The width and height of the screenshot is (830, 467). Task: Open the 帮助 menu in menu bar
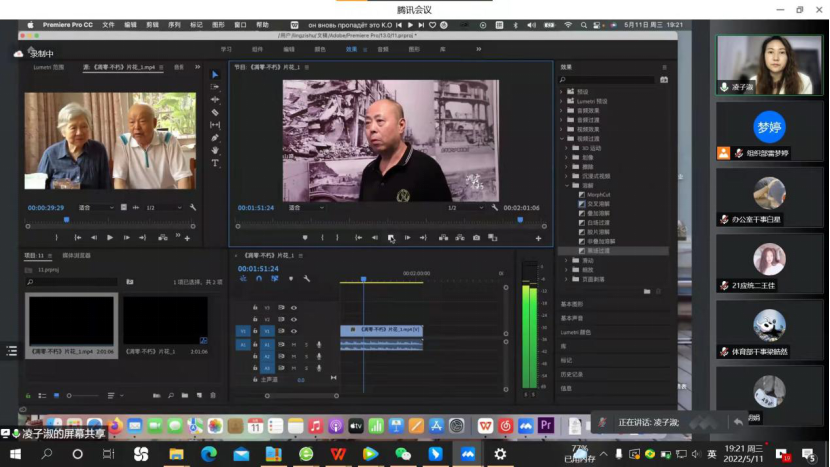click(263, 25)
